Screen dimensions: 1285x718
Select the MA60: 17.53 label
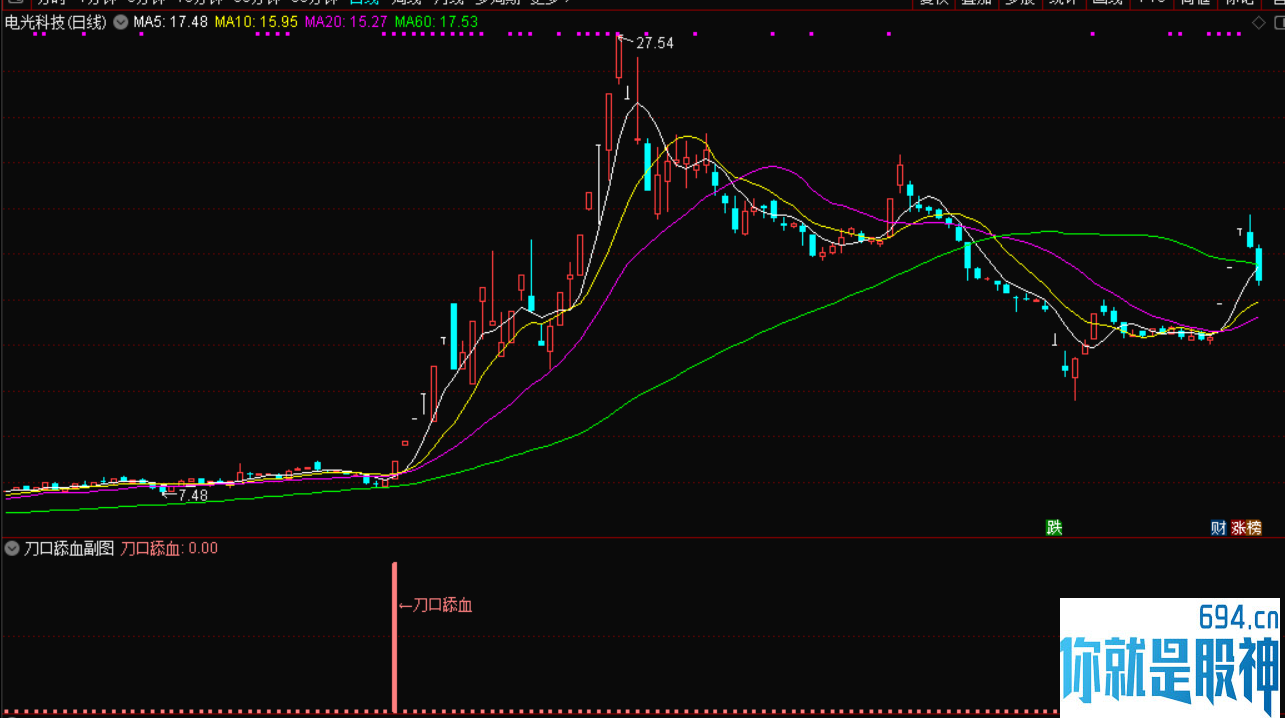tap(436, 22)
